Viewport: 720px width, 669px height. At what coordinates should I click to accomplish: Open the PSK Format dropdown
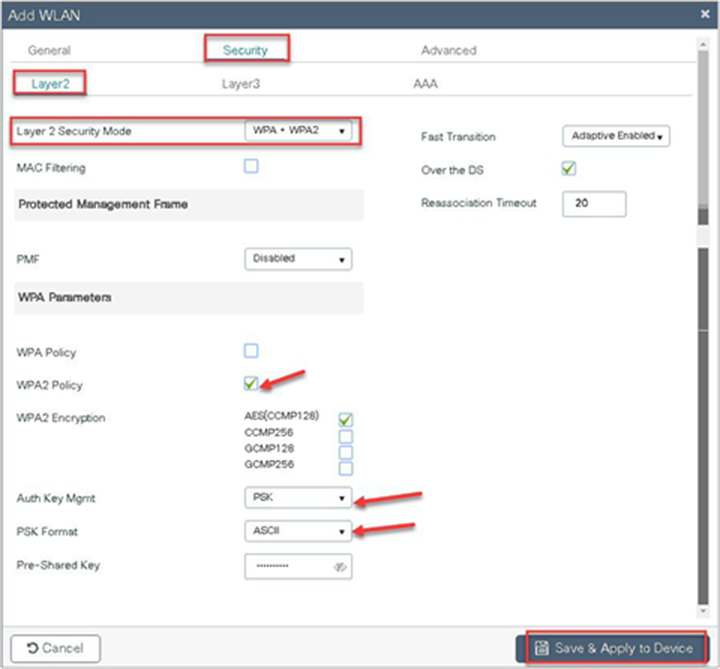click(298, 531)
